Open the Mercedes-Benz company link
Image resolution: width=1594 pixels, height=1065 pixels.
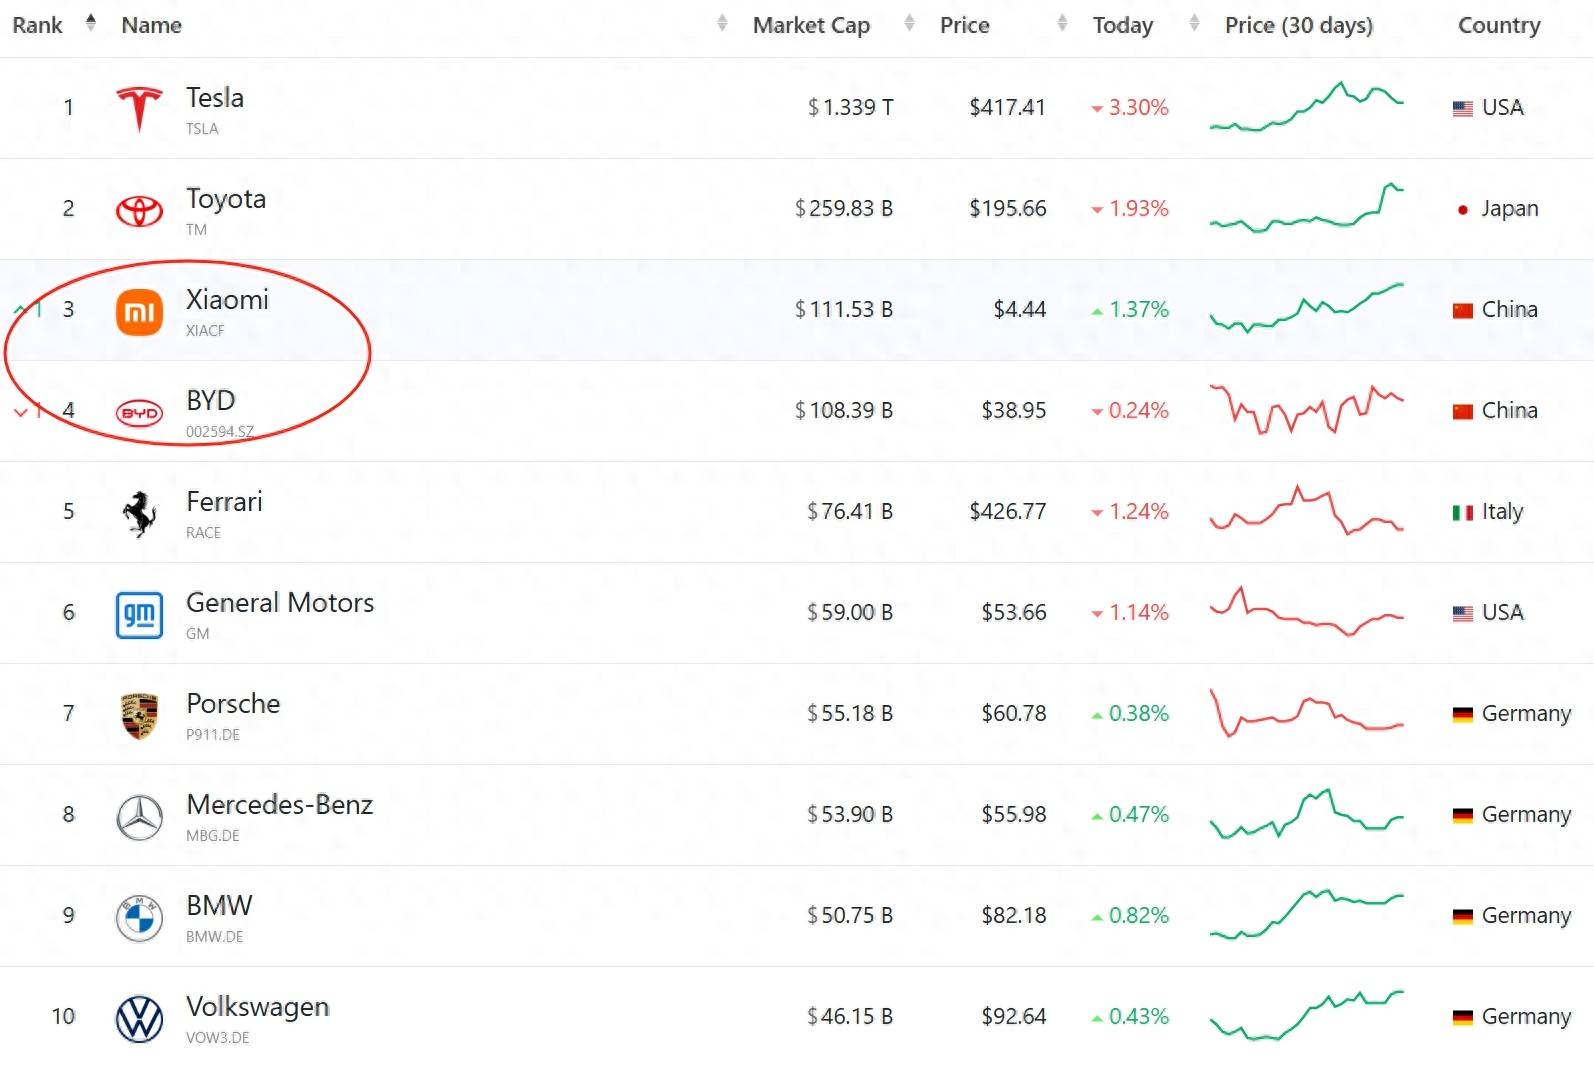(279, 805)
